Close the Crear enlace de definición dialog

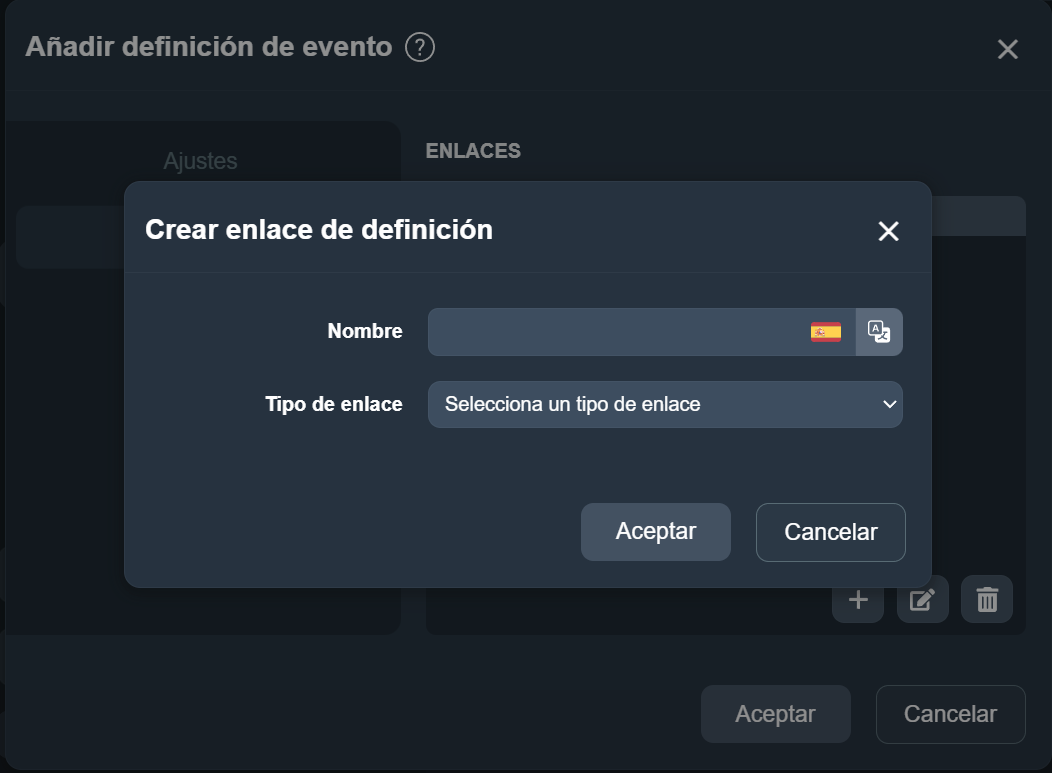[888, 230]
